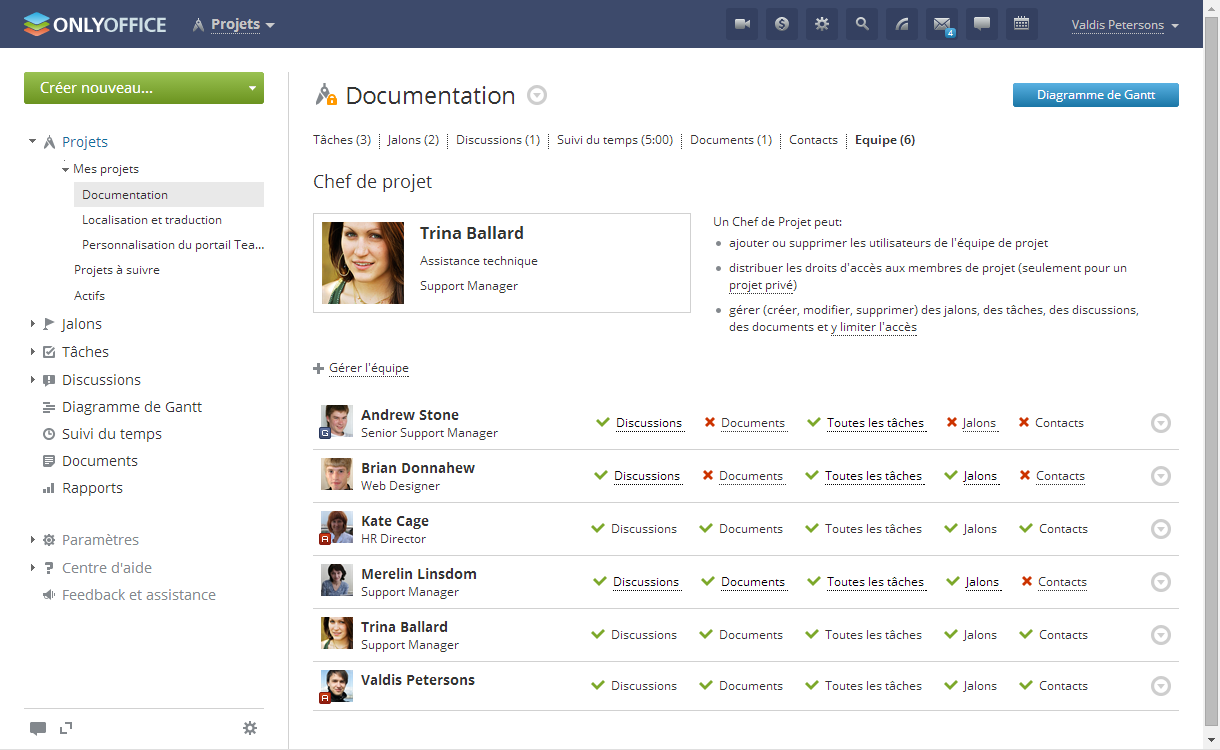Viewport: 1220px width, 750px height.
Task: Open actions menu for Kate Cage row
Action: pos(1160,529)
